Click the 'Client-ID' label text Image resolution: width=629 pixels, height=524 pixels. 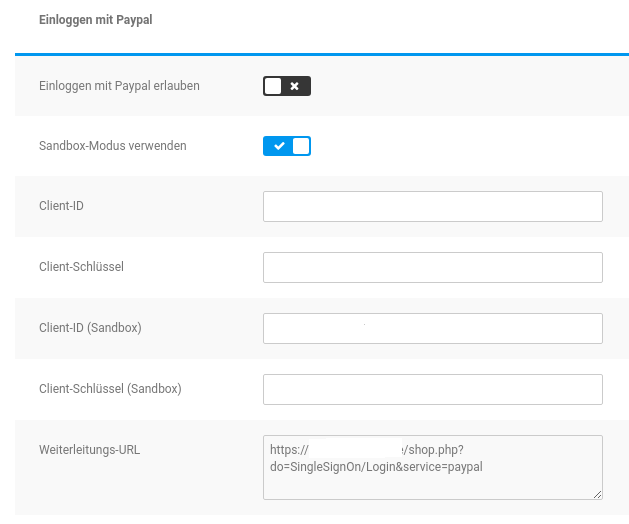61,206
